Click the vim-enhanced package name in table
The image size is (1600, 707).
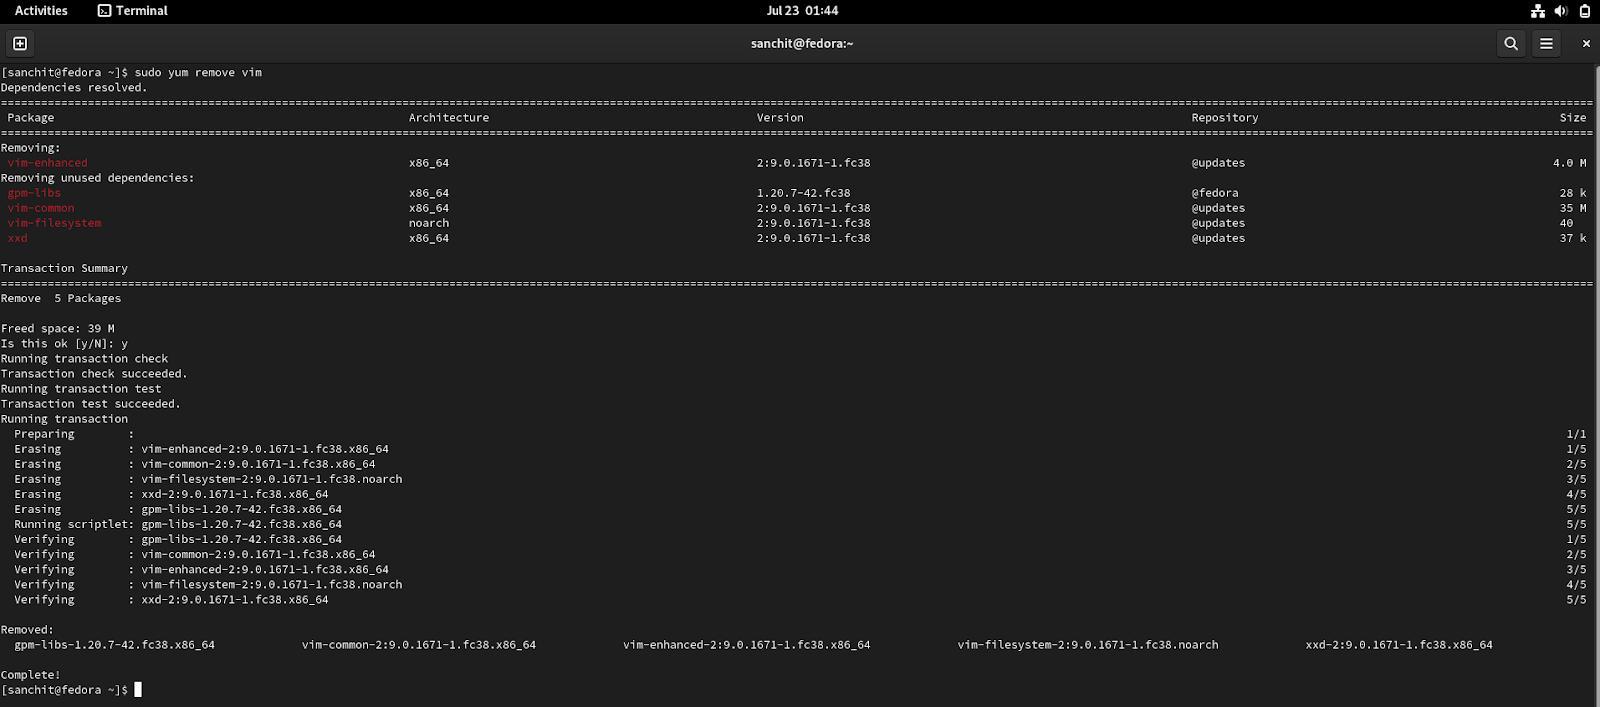(x=47, y=162)
